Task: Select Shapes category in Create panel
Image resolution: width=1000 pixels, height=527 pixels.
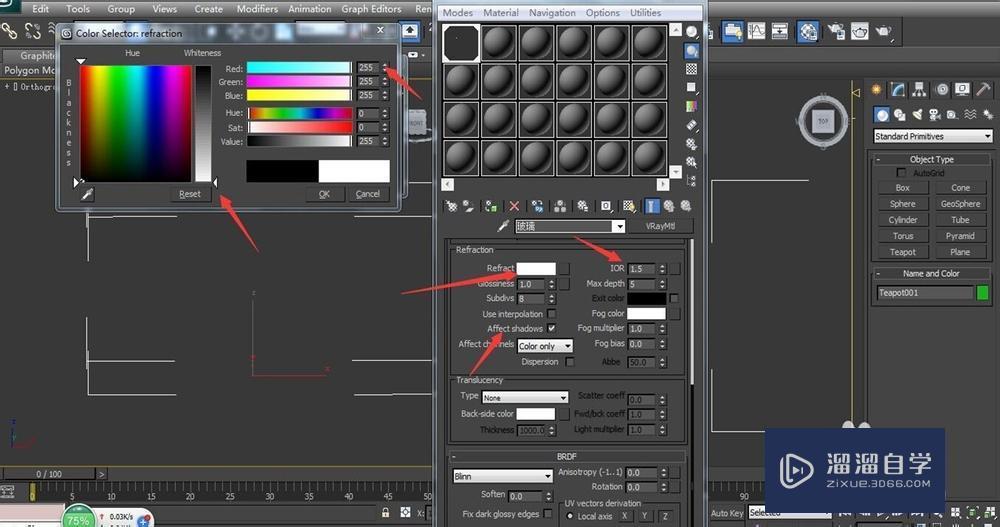Action: [900, 115]
